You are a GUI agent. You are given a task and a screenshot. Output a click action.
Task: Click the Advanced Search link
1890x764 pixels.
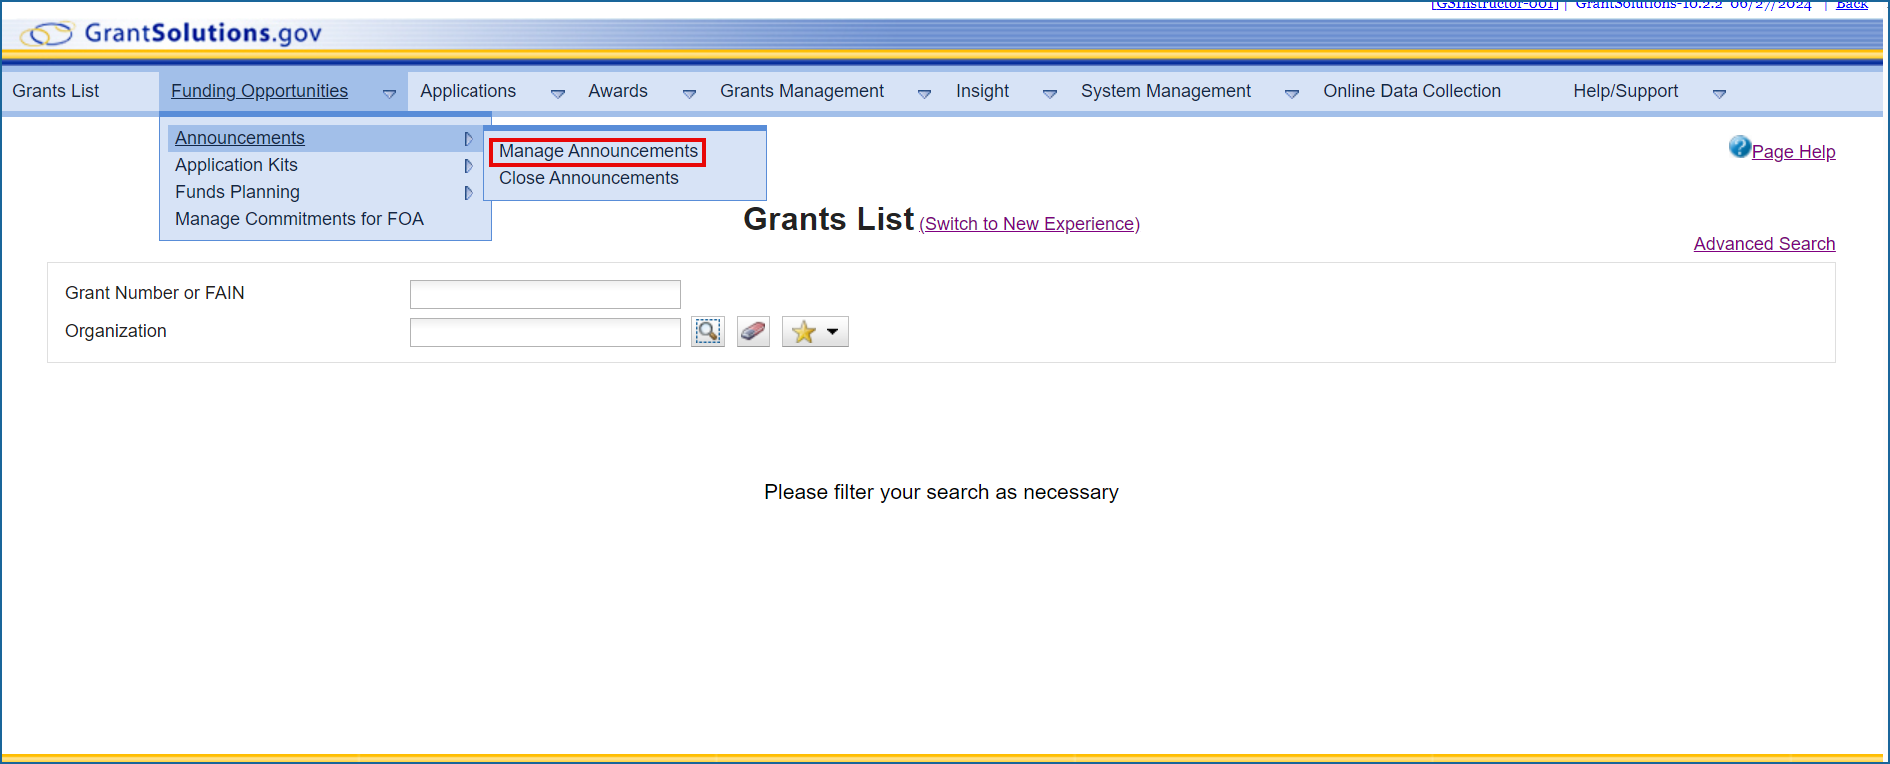1764,244
